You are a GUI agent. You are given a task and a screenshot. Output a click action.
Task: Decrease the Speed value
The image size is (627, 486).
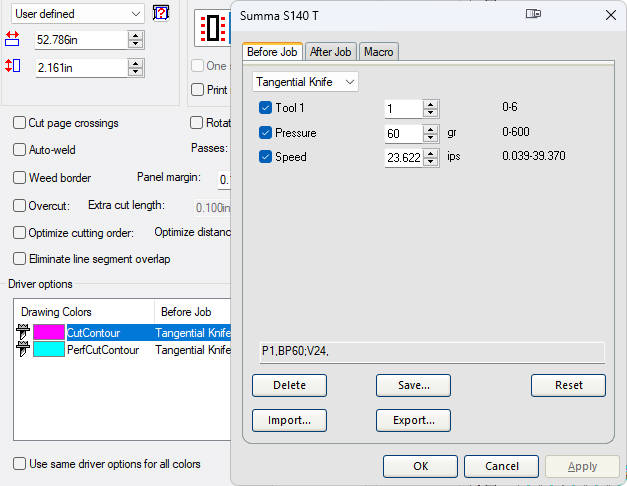click(x=430, y=161)
